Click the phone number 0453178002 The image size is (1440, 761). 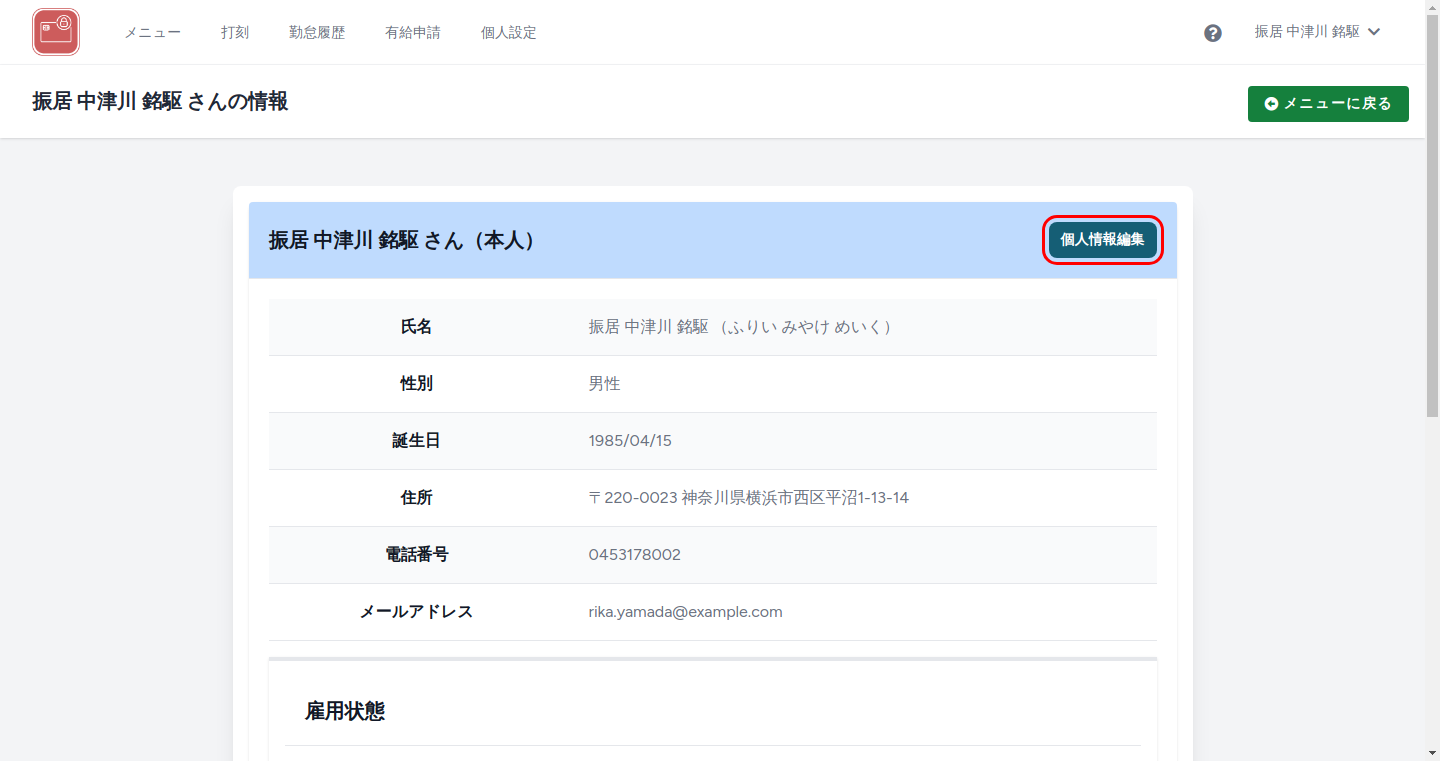click(635, 555)
